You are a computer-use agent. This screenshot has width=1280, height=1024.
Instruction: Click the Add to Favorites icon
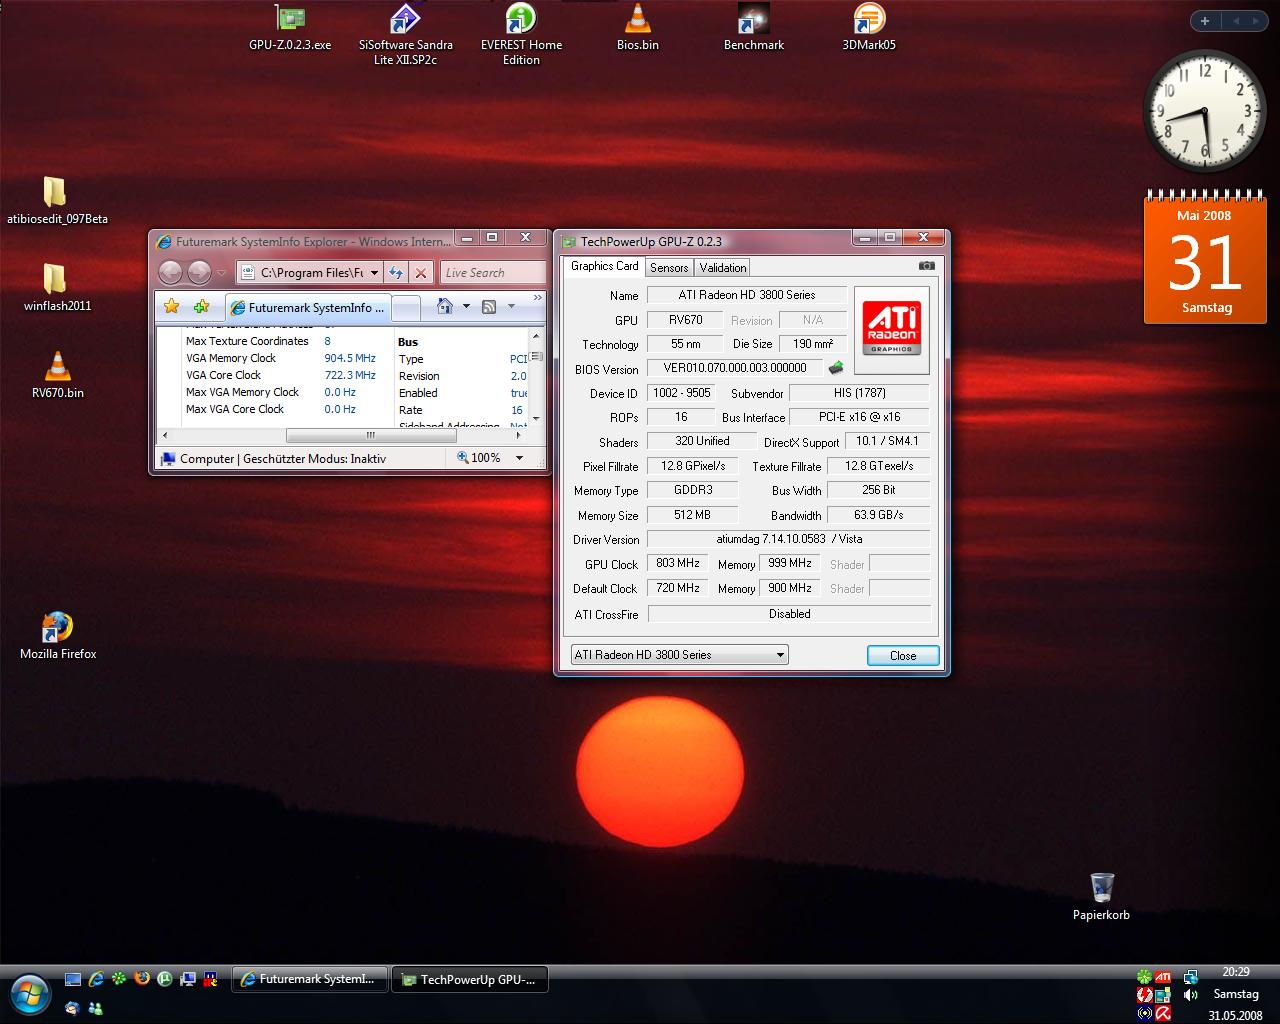tap(201, 307)
